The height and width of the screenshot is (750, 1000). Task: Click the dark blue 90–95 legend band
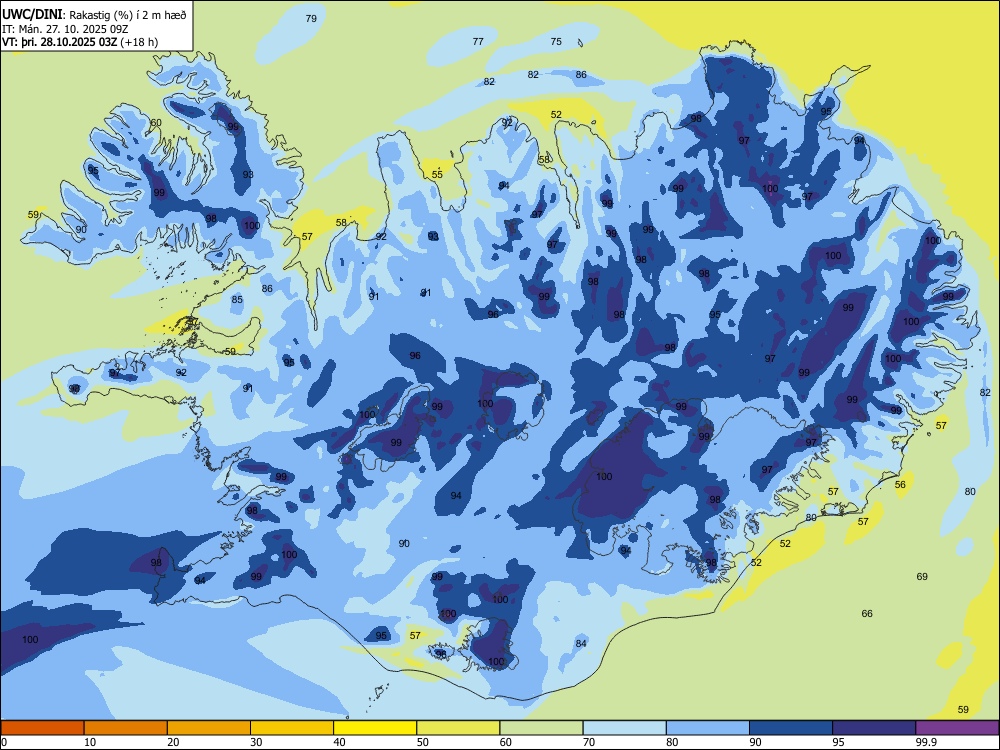pyautogui.click(x=791, y=728)
